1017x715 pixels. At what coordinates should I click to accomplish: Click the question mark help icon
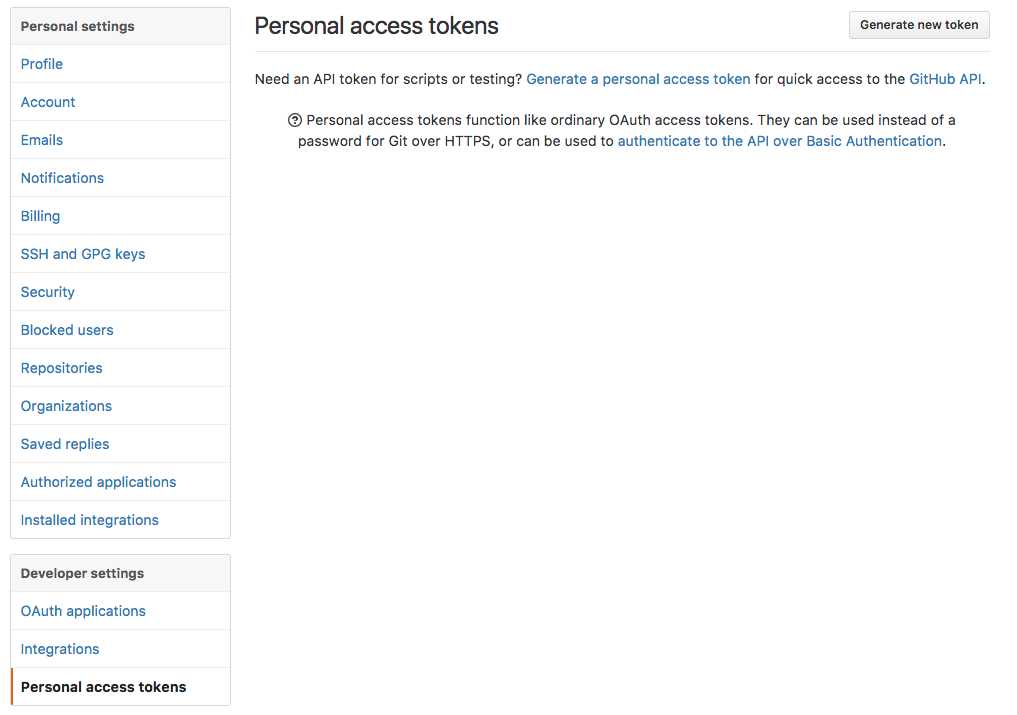tap(294, 120)
